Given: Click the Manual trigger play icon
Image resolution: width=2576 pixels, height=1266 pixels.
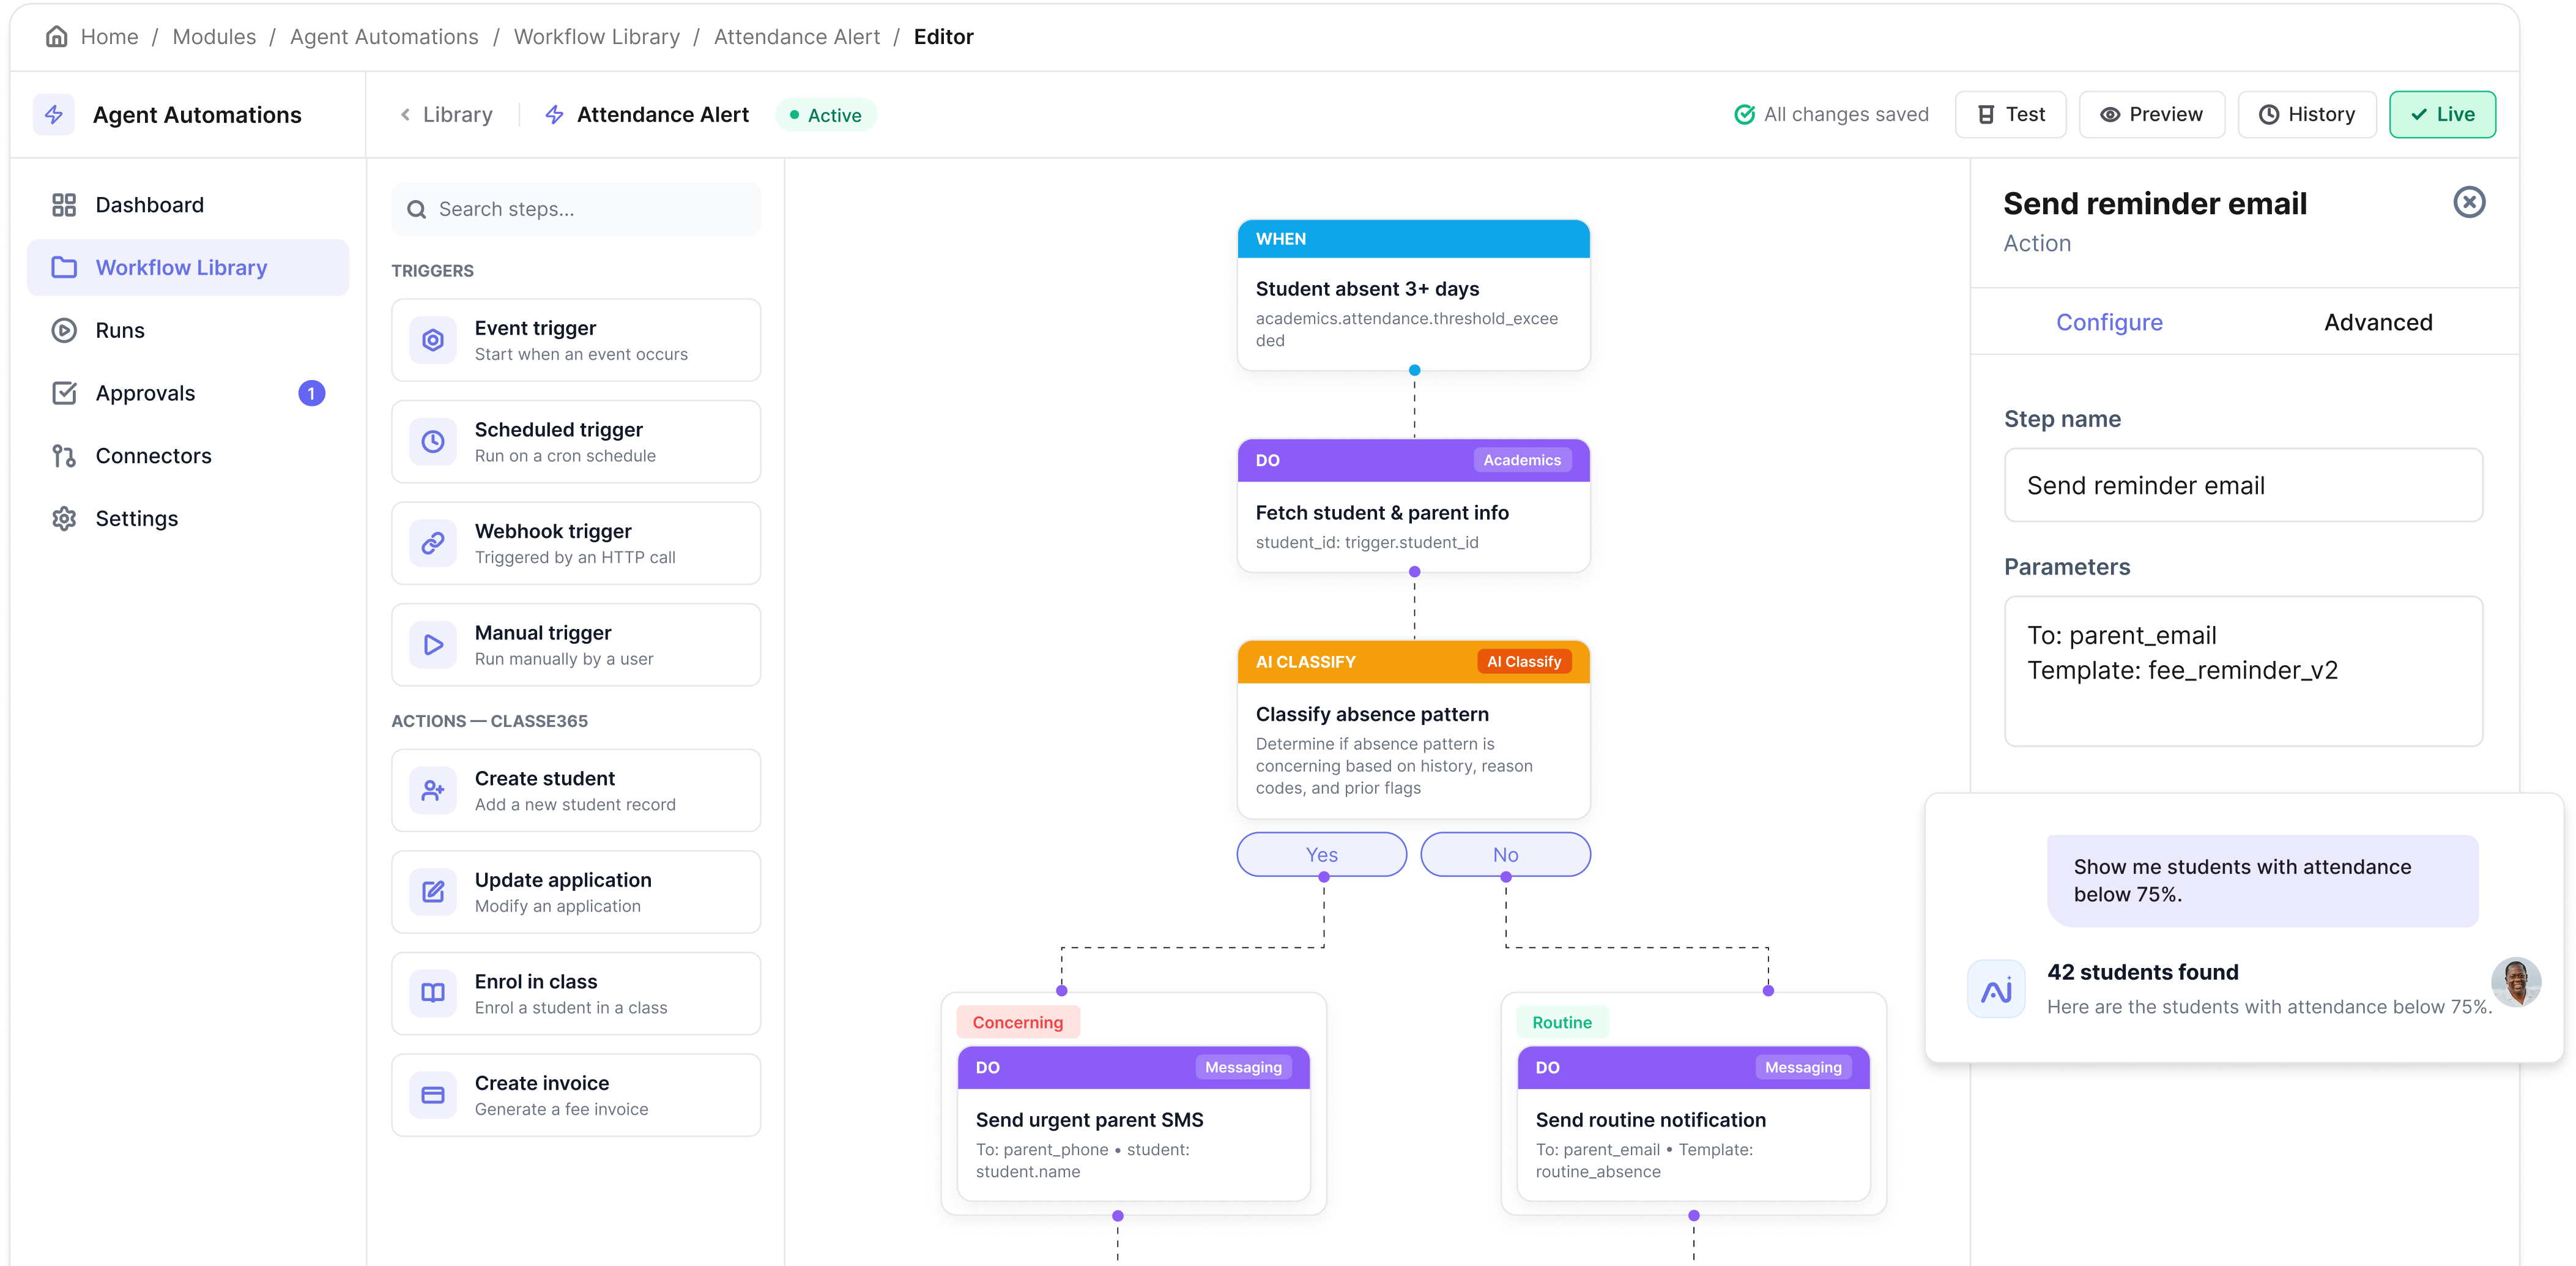Looking at the screenshot, I should 433,645.
